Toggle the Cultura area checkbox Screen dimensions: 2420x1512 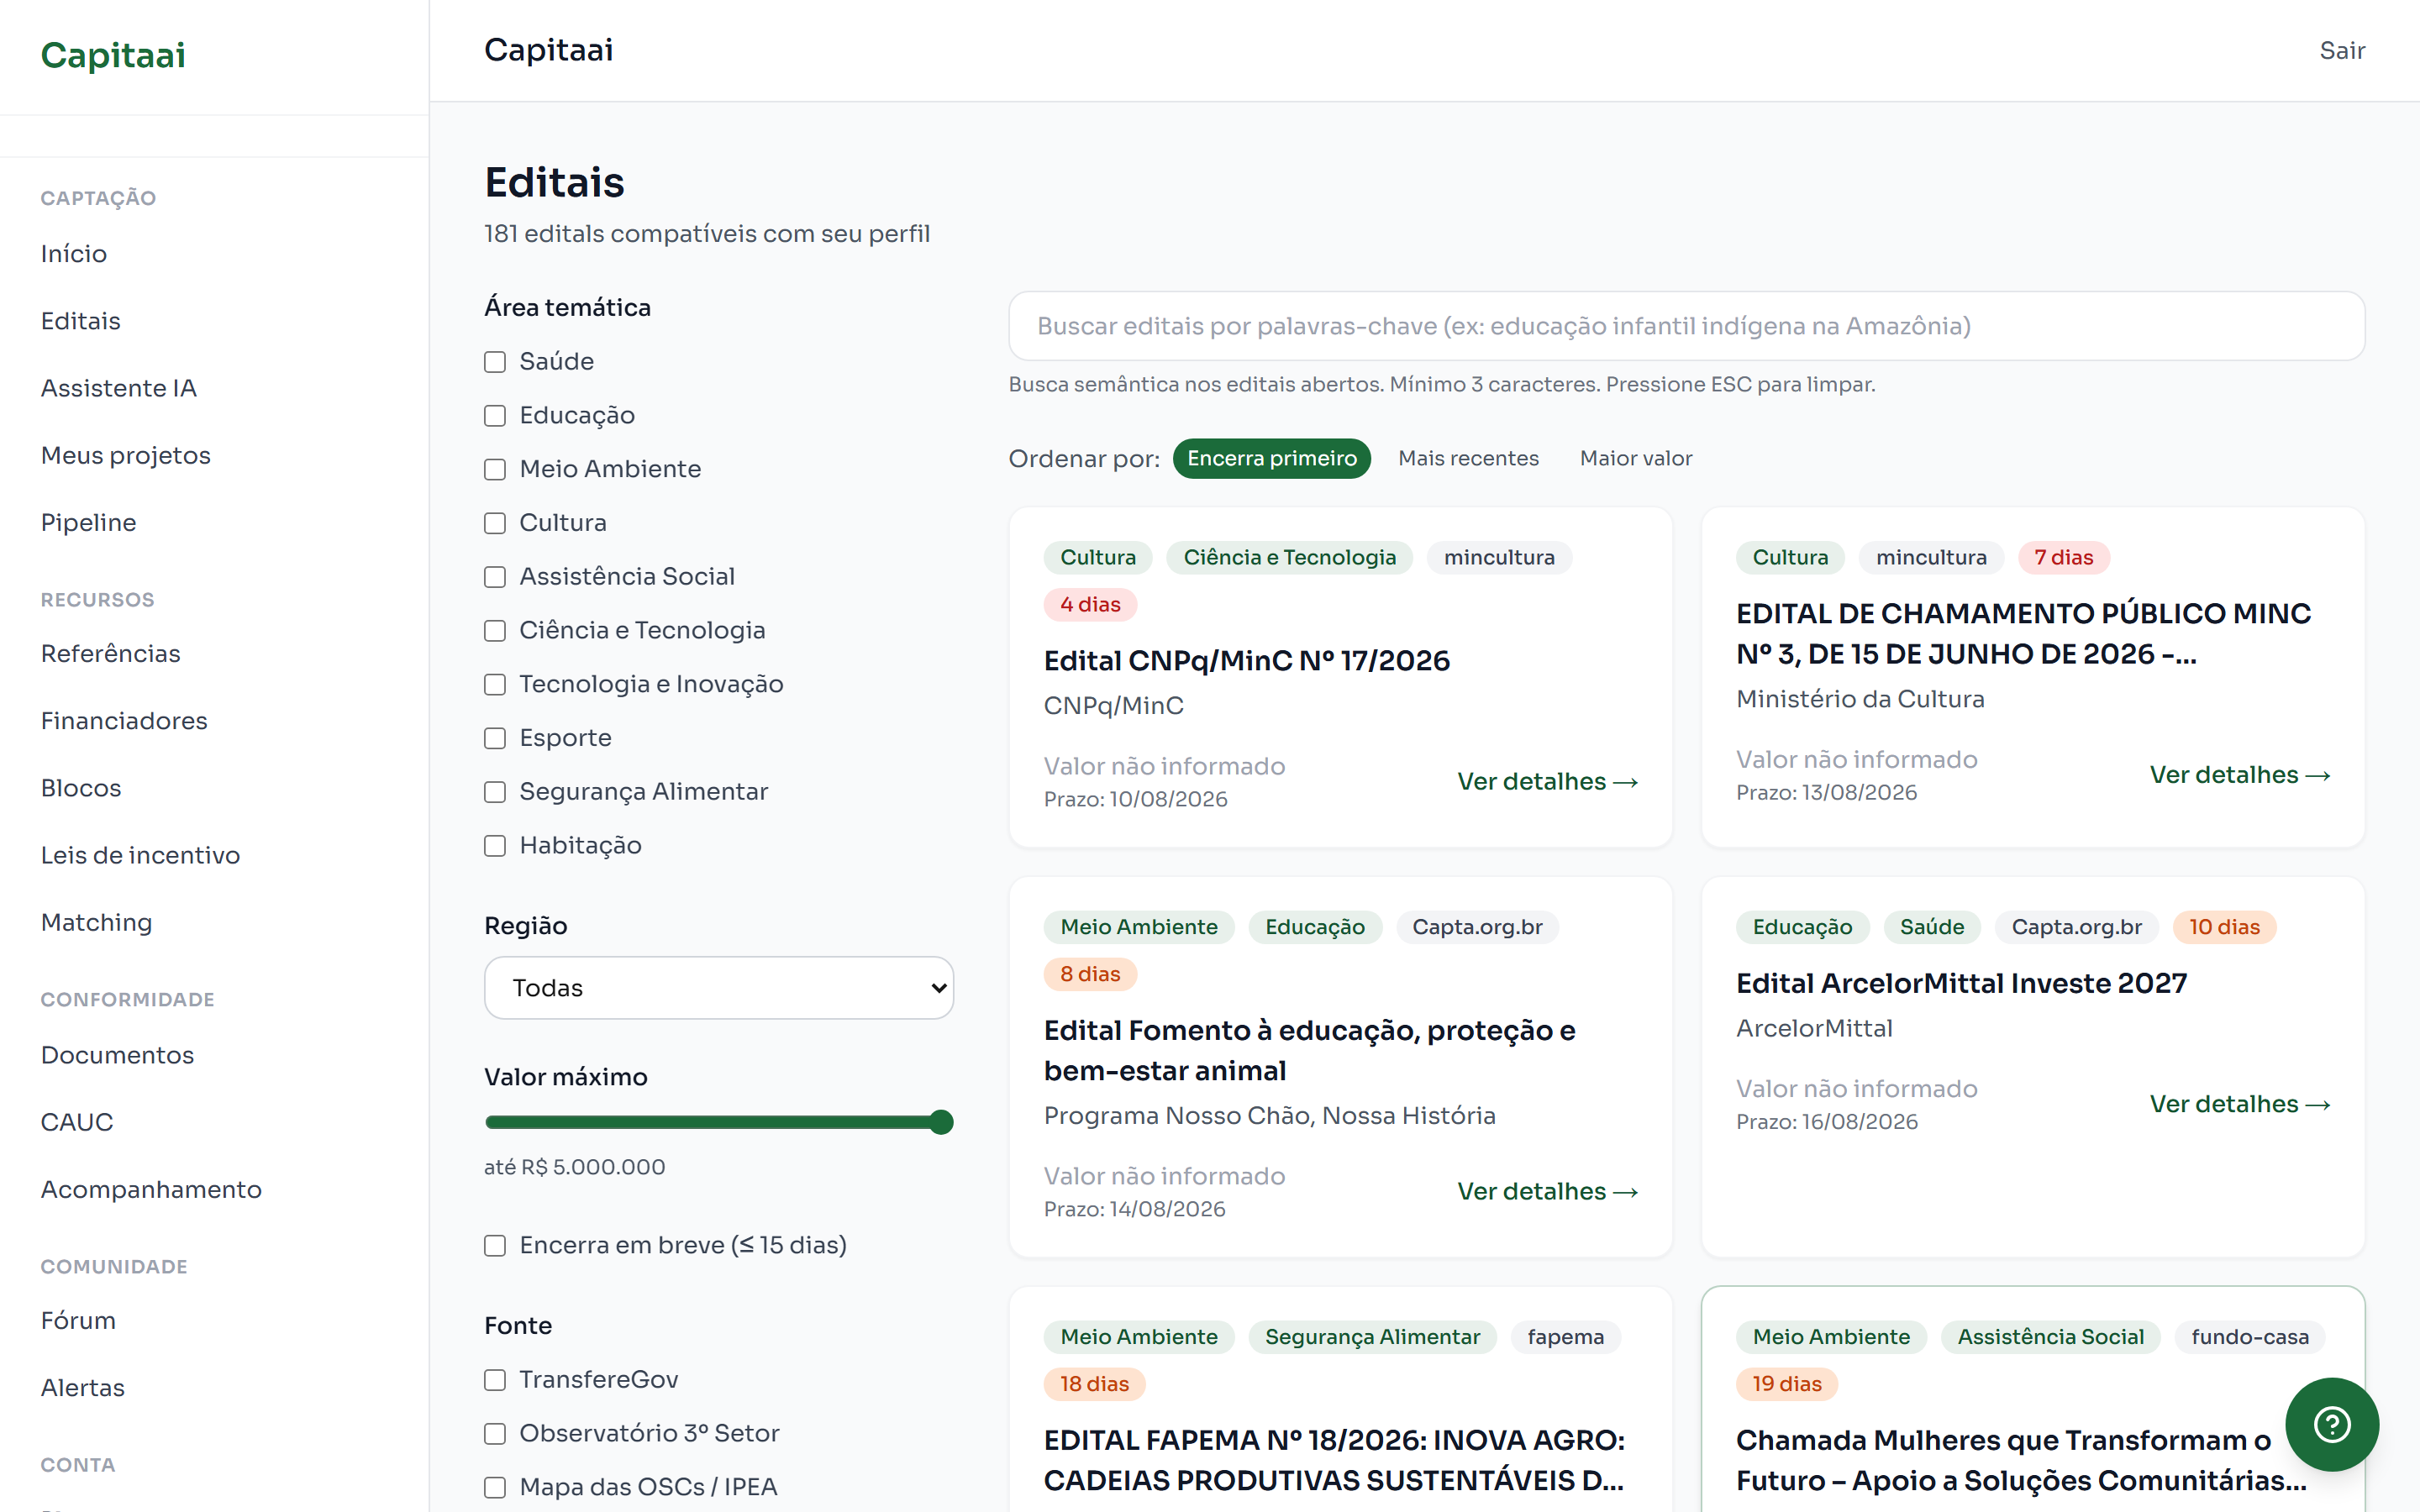click(495, 523)
